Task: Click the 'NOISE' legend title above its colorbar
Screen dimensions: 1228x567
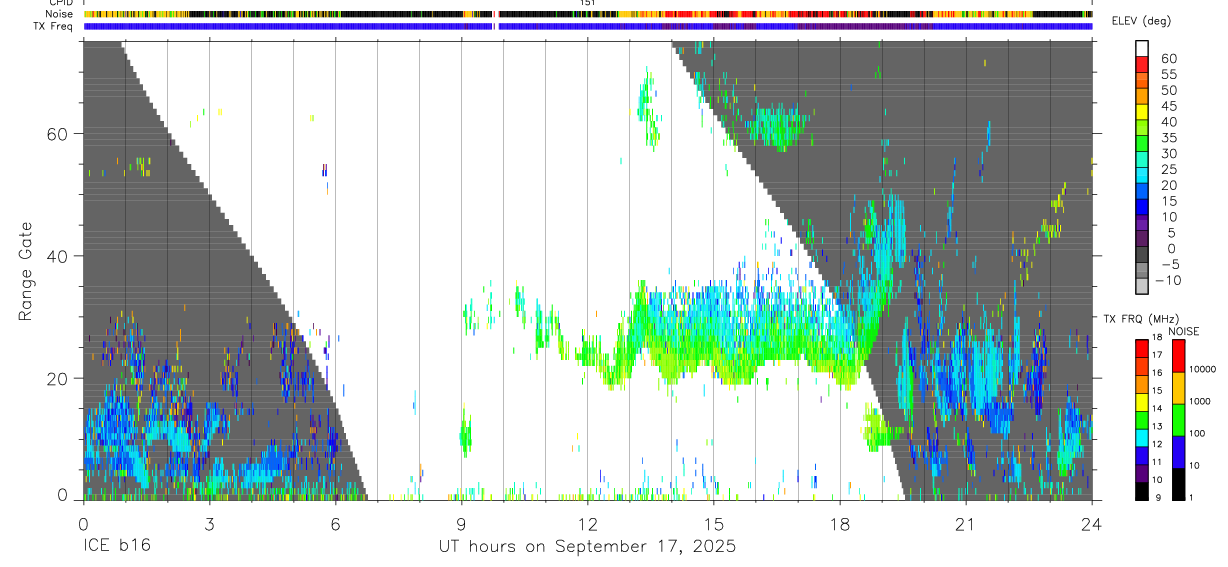Action: 1183,332
